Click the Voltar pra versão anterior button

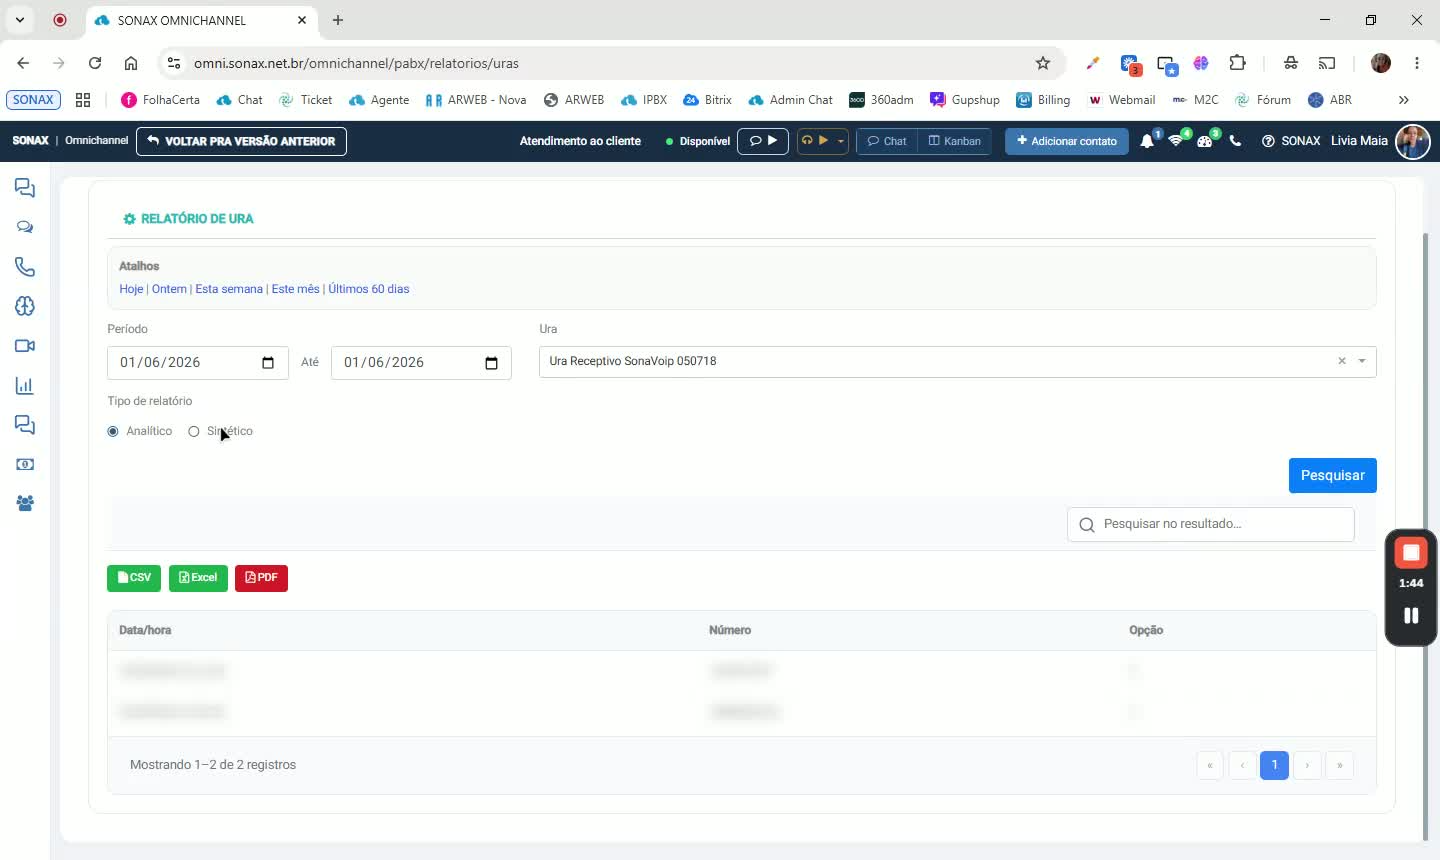coord(241,141)
